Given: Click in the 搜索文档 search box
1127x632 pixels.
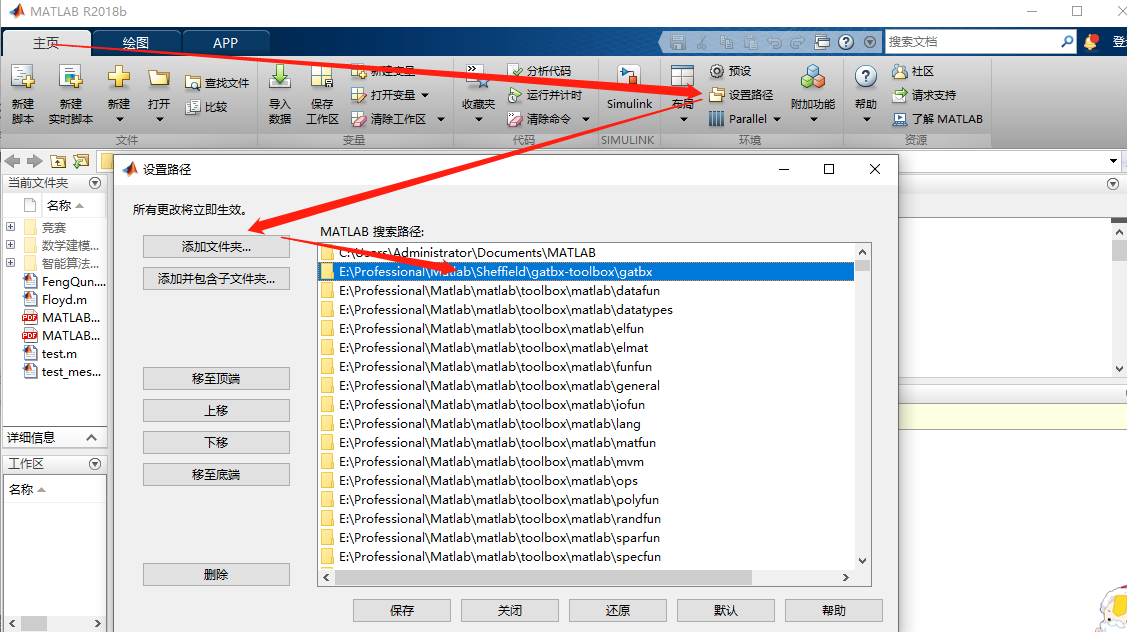Looking at the screenshot, I should 970,42.
